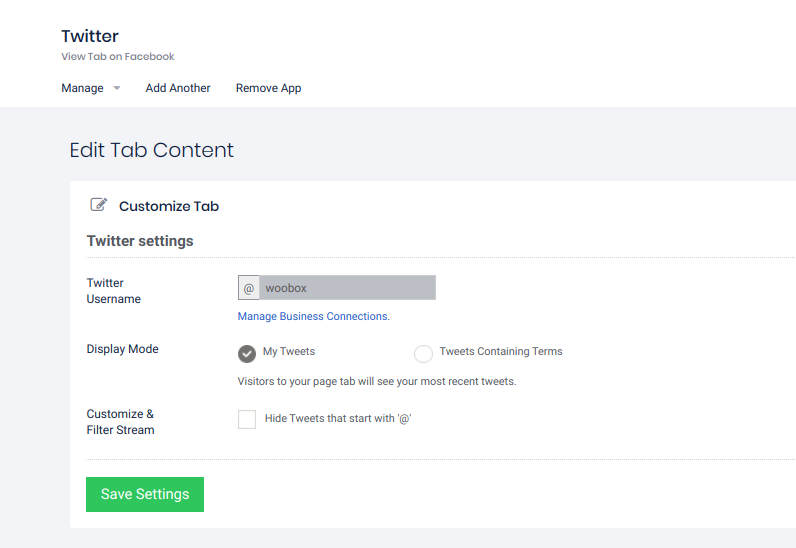Image resolution: width=796 pixels, height=548 pixels.
Task: Open the Manage menu
Action: click(83, 88)
